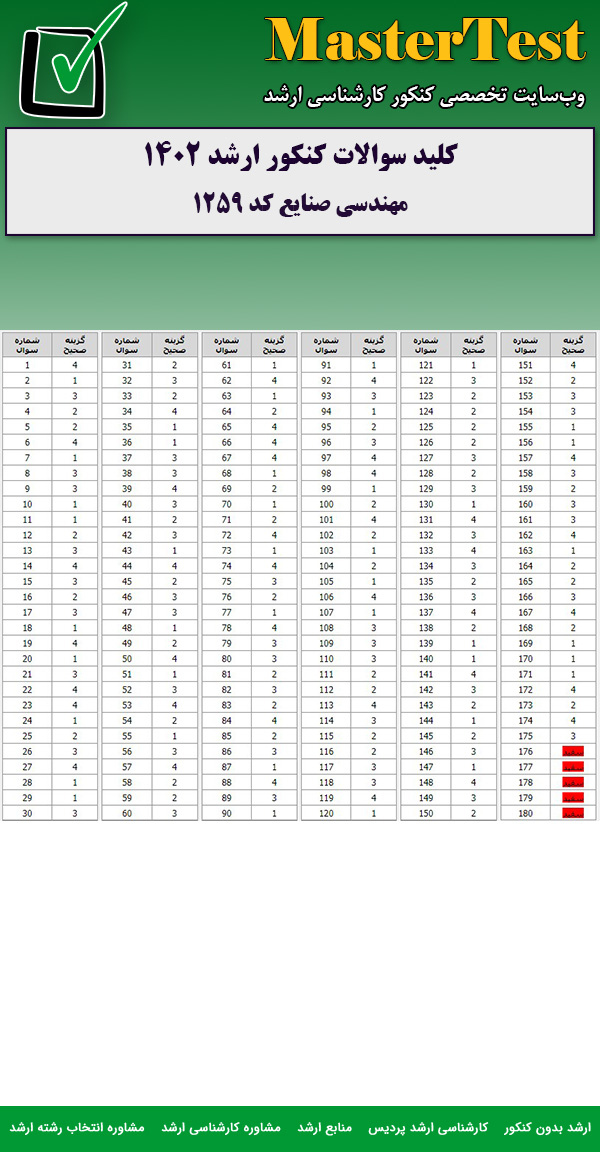Click the red answer cell for question 180
The width and height of the screenshot is (600, 1152).
[x=573, y=813]
